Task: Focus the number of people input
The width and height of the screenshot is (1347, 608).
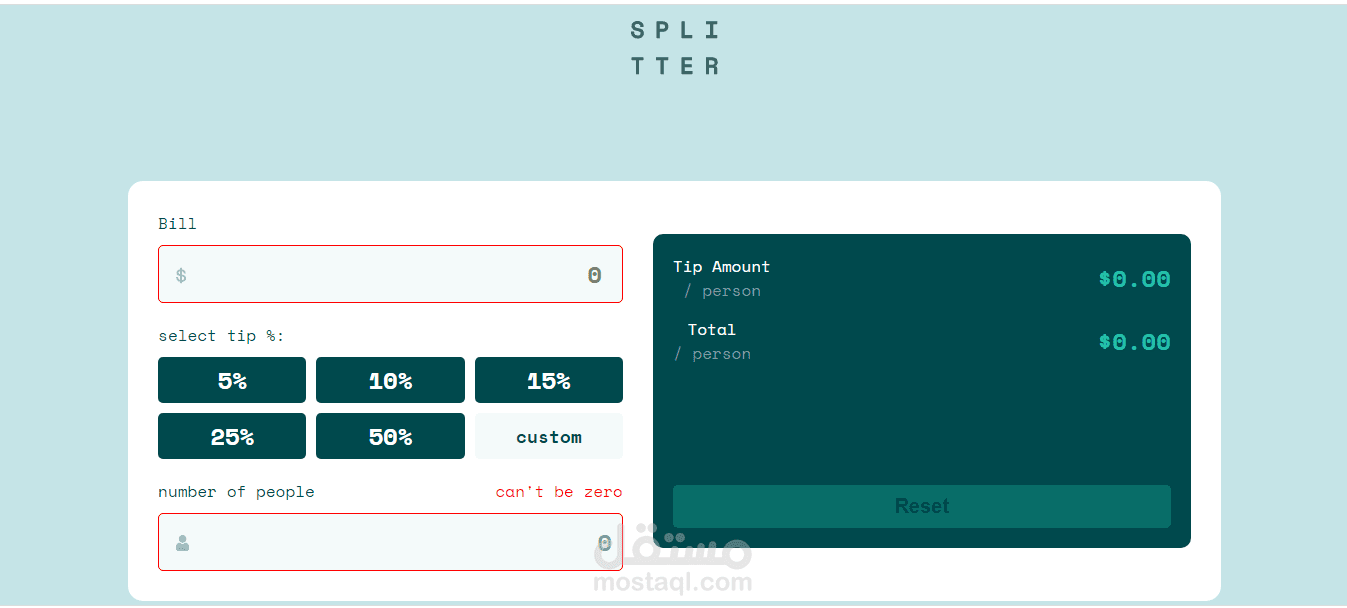Action: point(390,542)
